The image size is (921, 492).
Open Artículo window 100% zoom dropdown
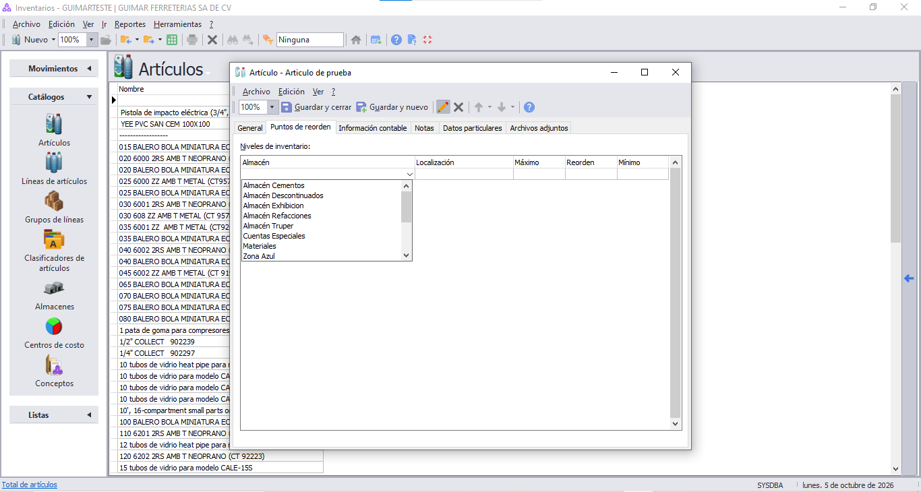coord(272,107)
